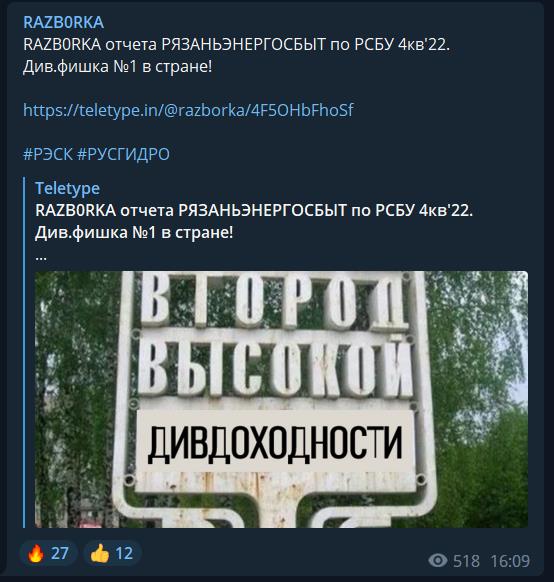Viewport: 554px width, 582px height.
Task: Open the RAZB0RKA channel name
Action: click(x=63, y=22)
